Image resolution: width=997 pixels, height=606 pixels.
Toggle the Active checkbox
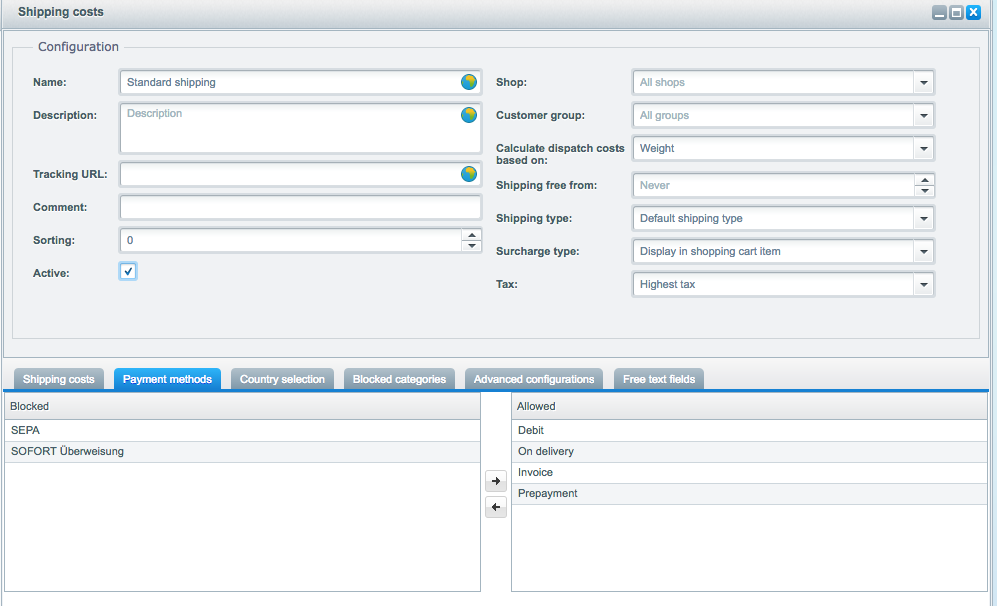[128, 272]
